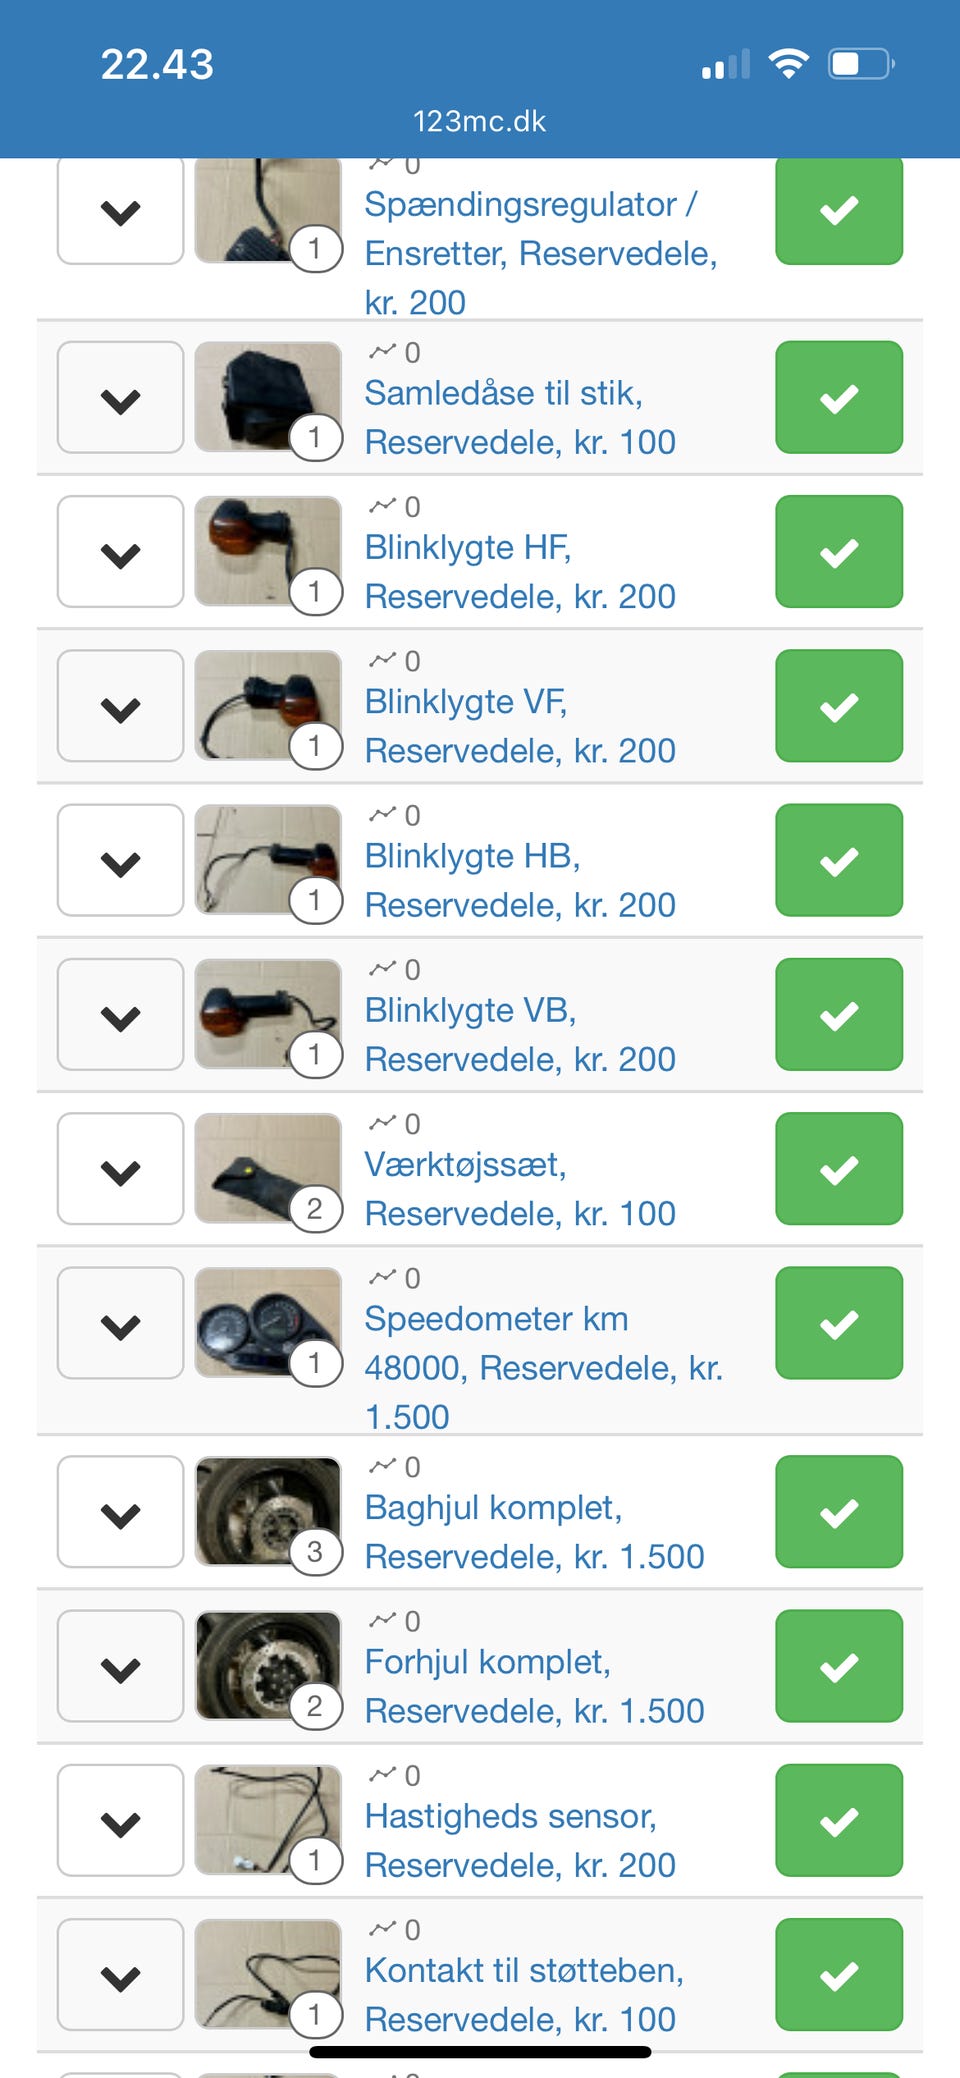Open the dropdown for Hastigheds sensor listing
Screen dimensions: 960x2078
tap(121, 1821)
